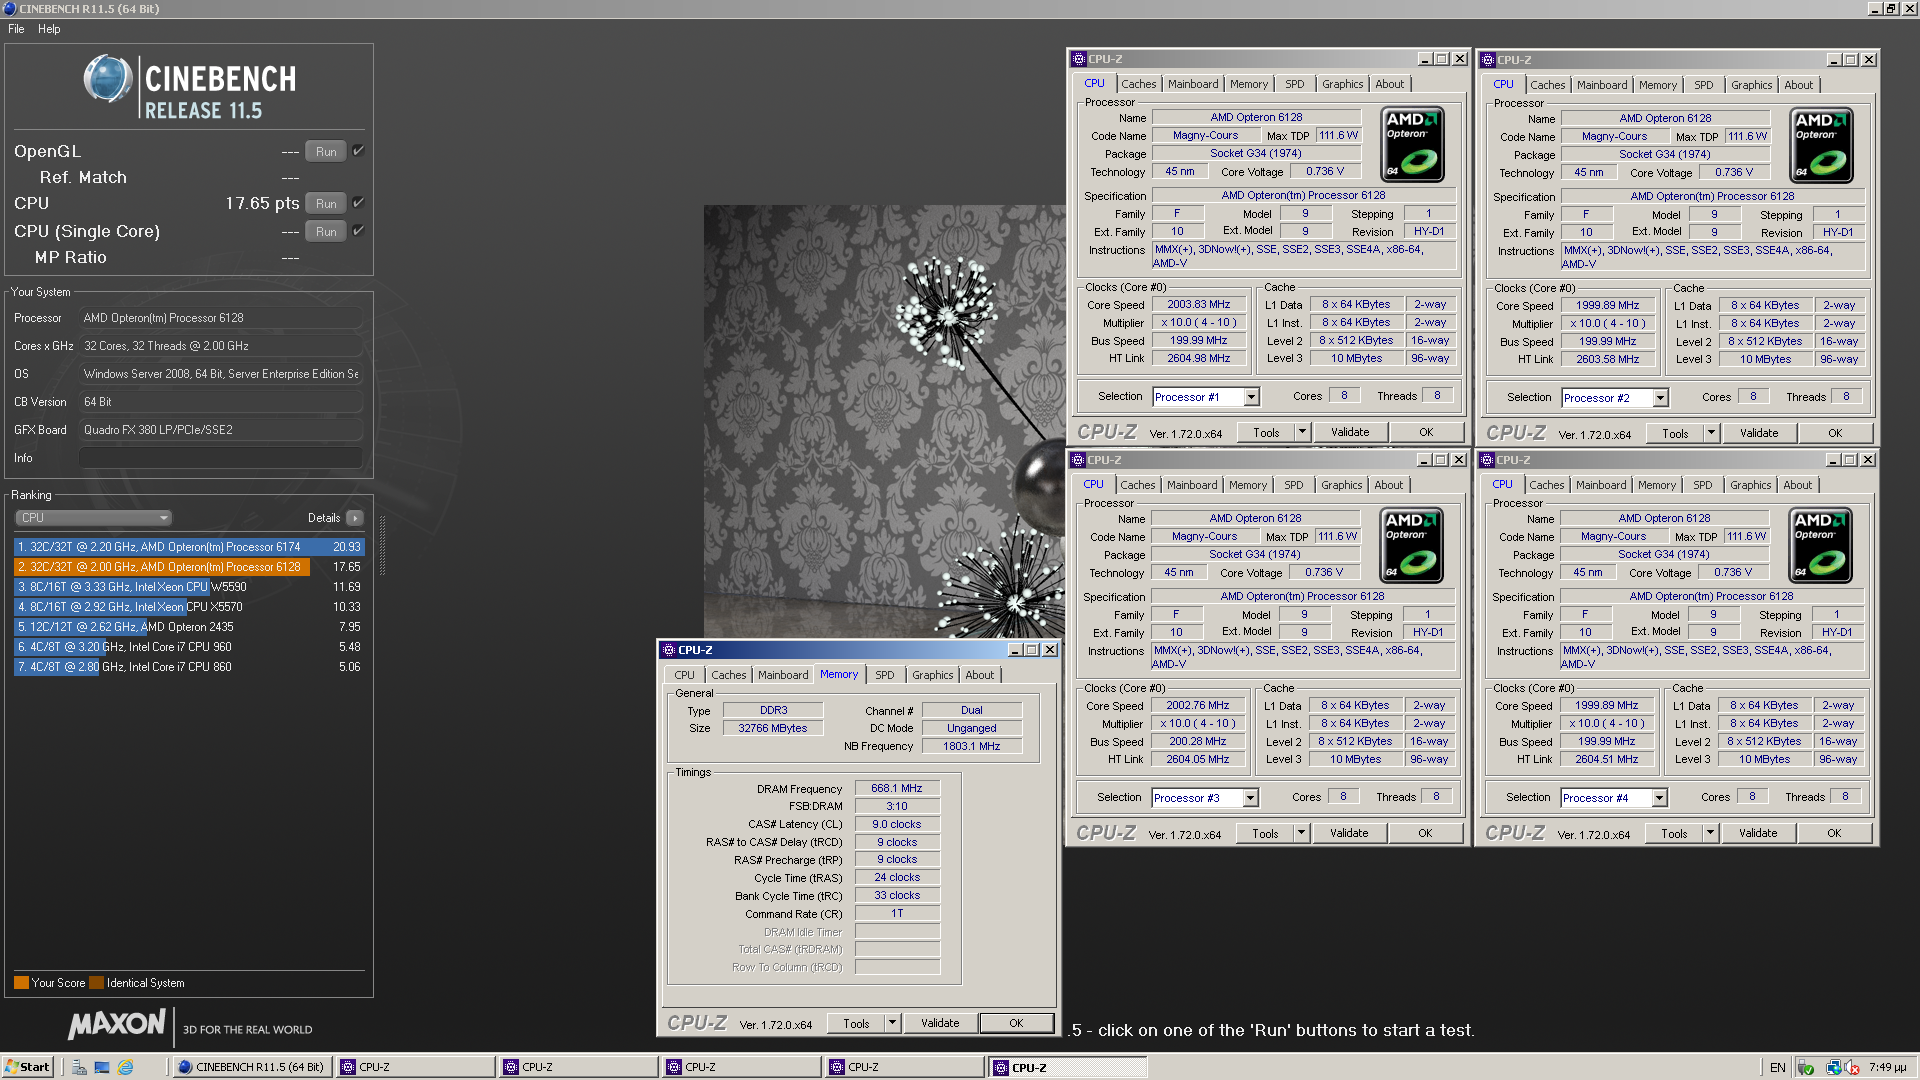The width and height of the screenshot is (1920, 1080).
Task: Click the orange Your Score legend swatch
Action: [x=21, y=983]
